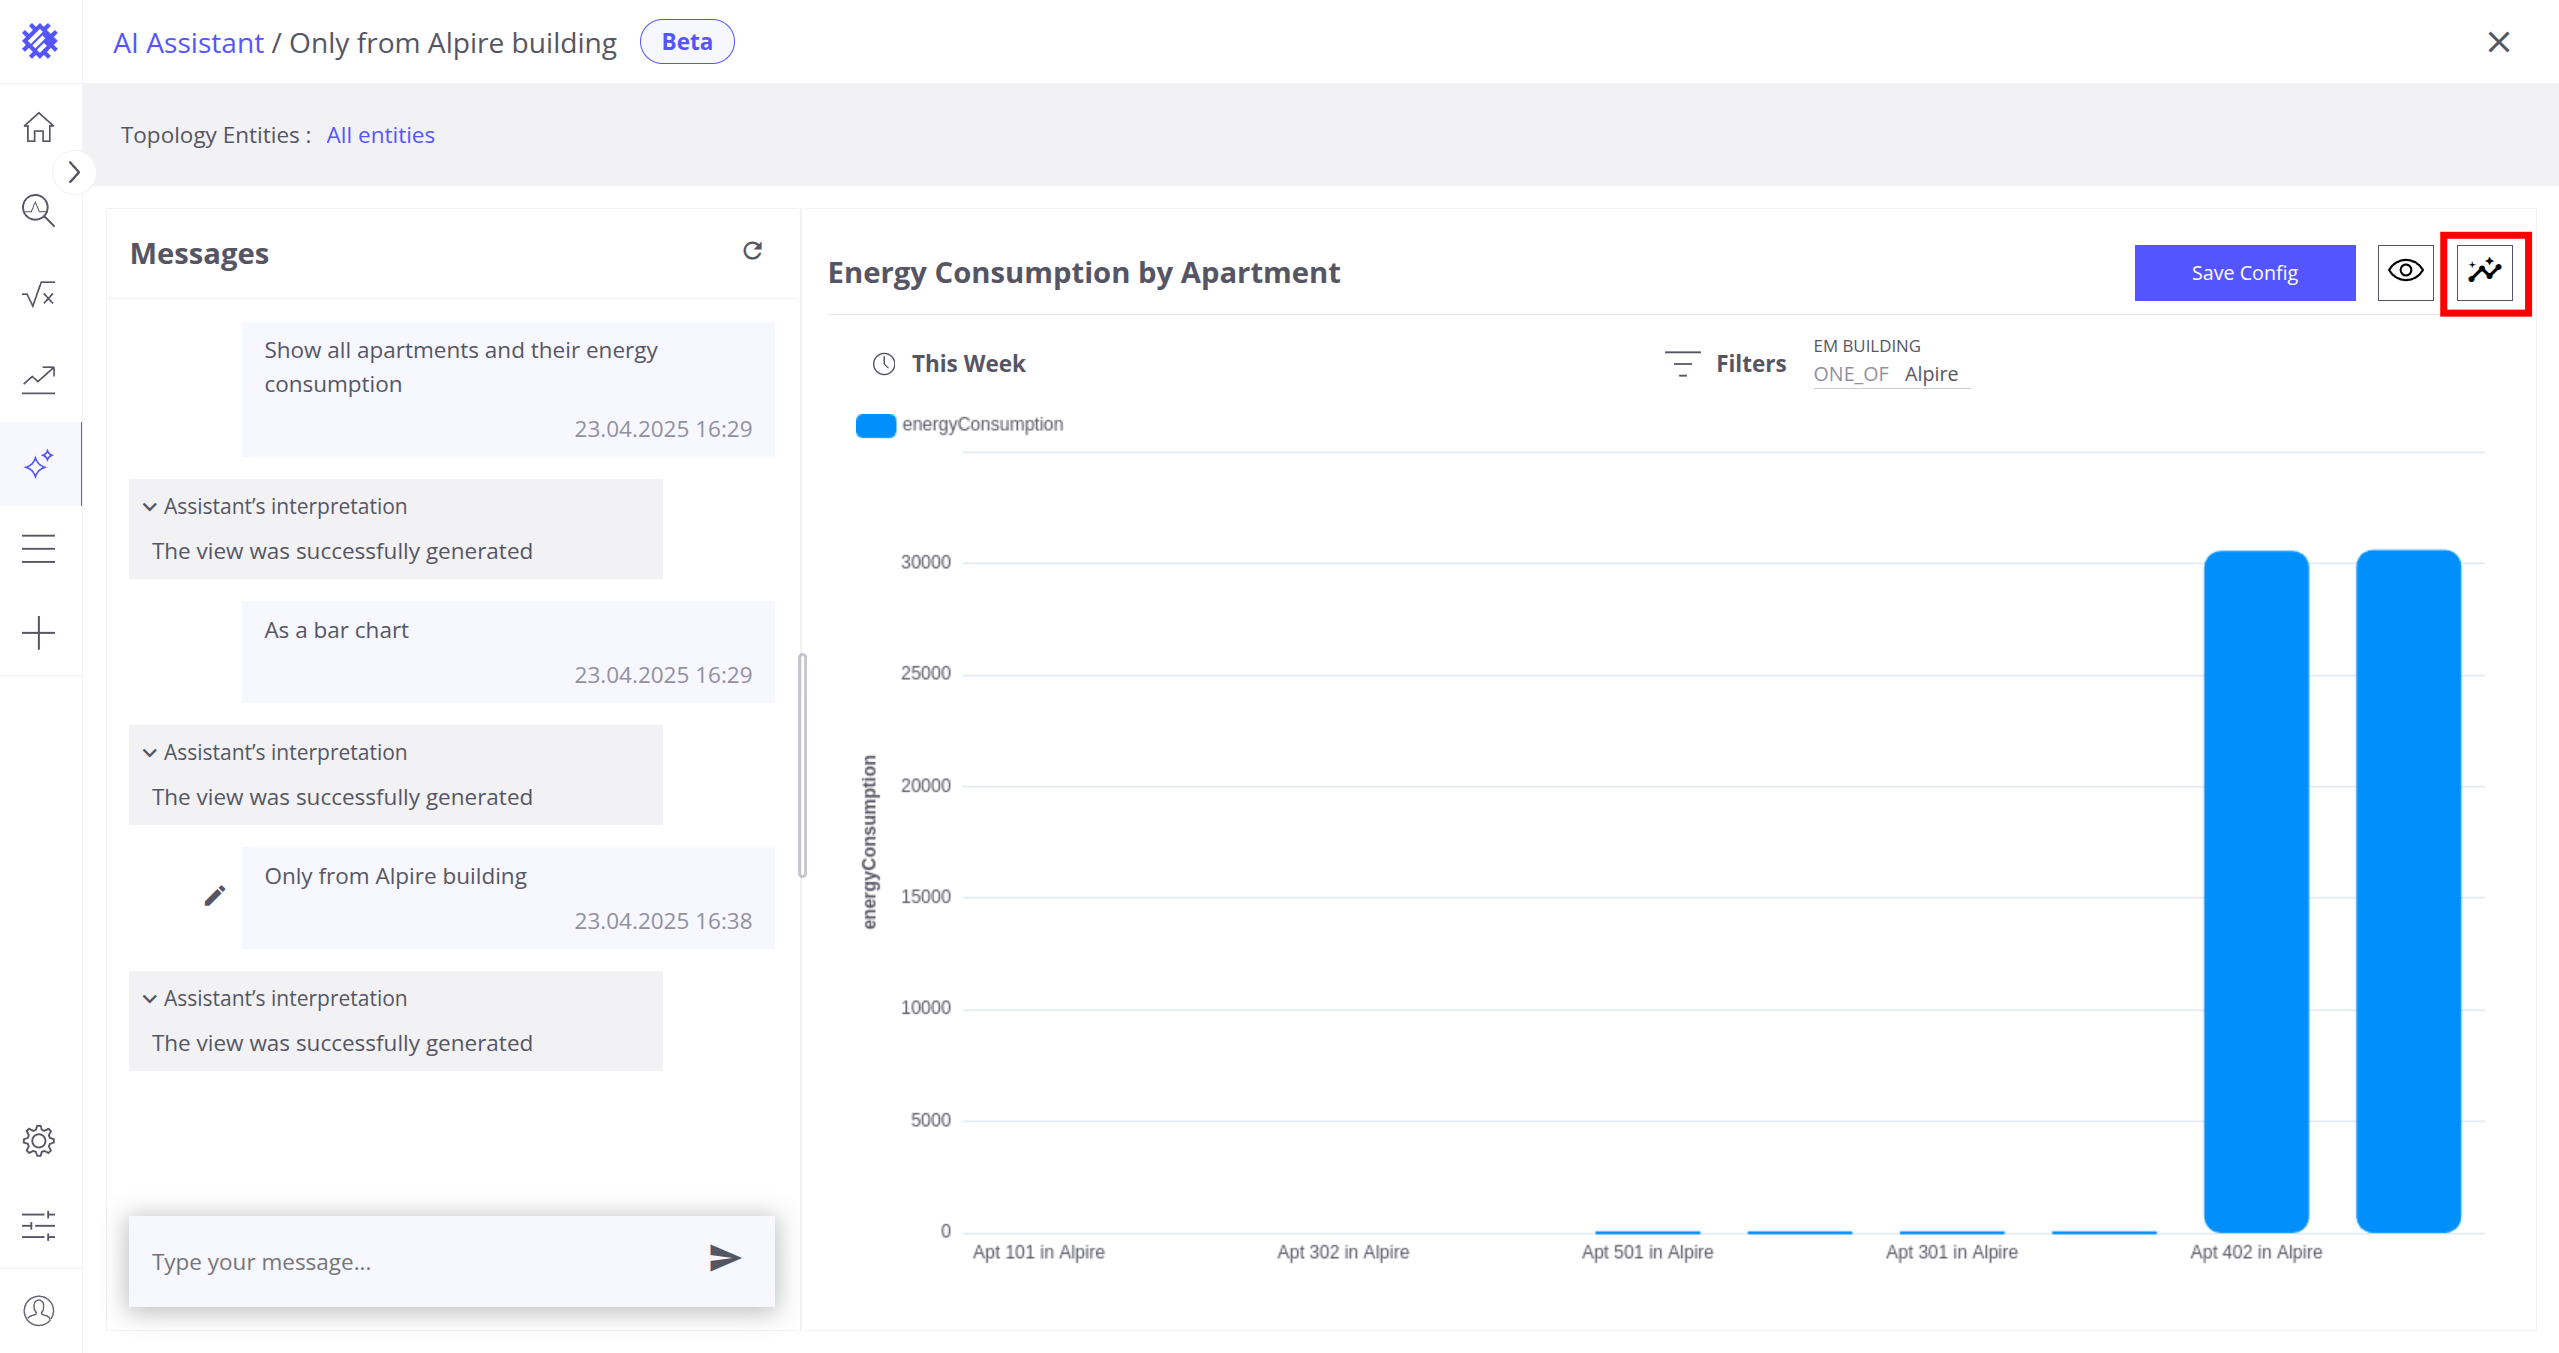This screenshot has width=2559, height=1353.
Task: Edit the 'Only from Alpire building' message
Action: [215, 896]
